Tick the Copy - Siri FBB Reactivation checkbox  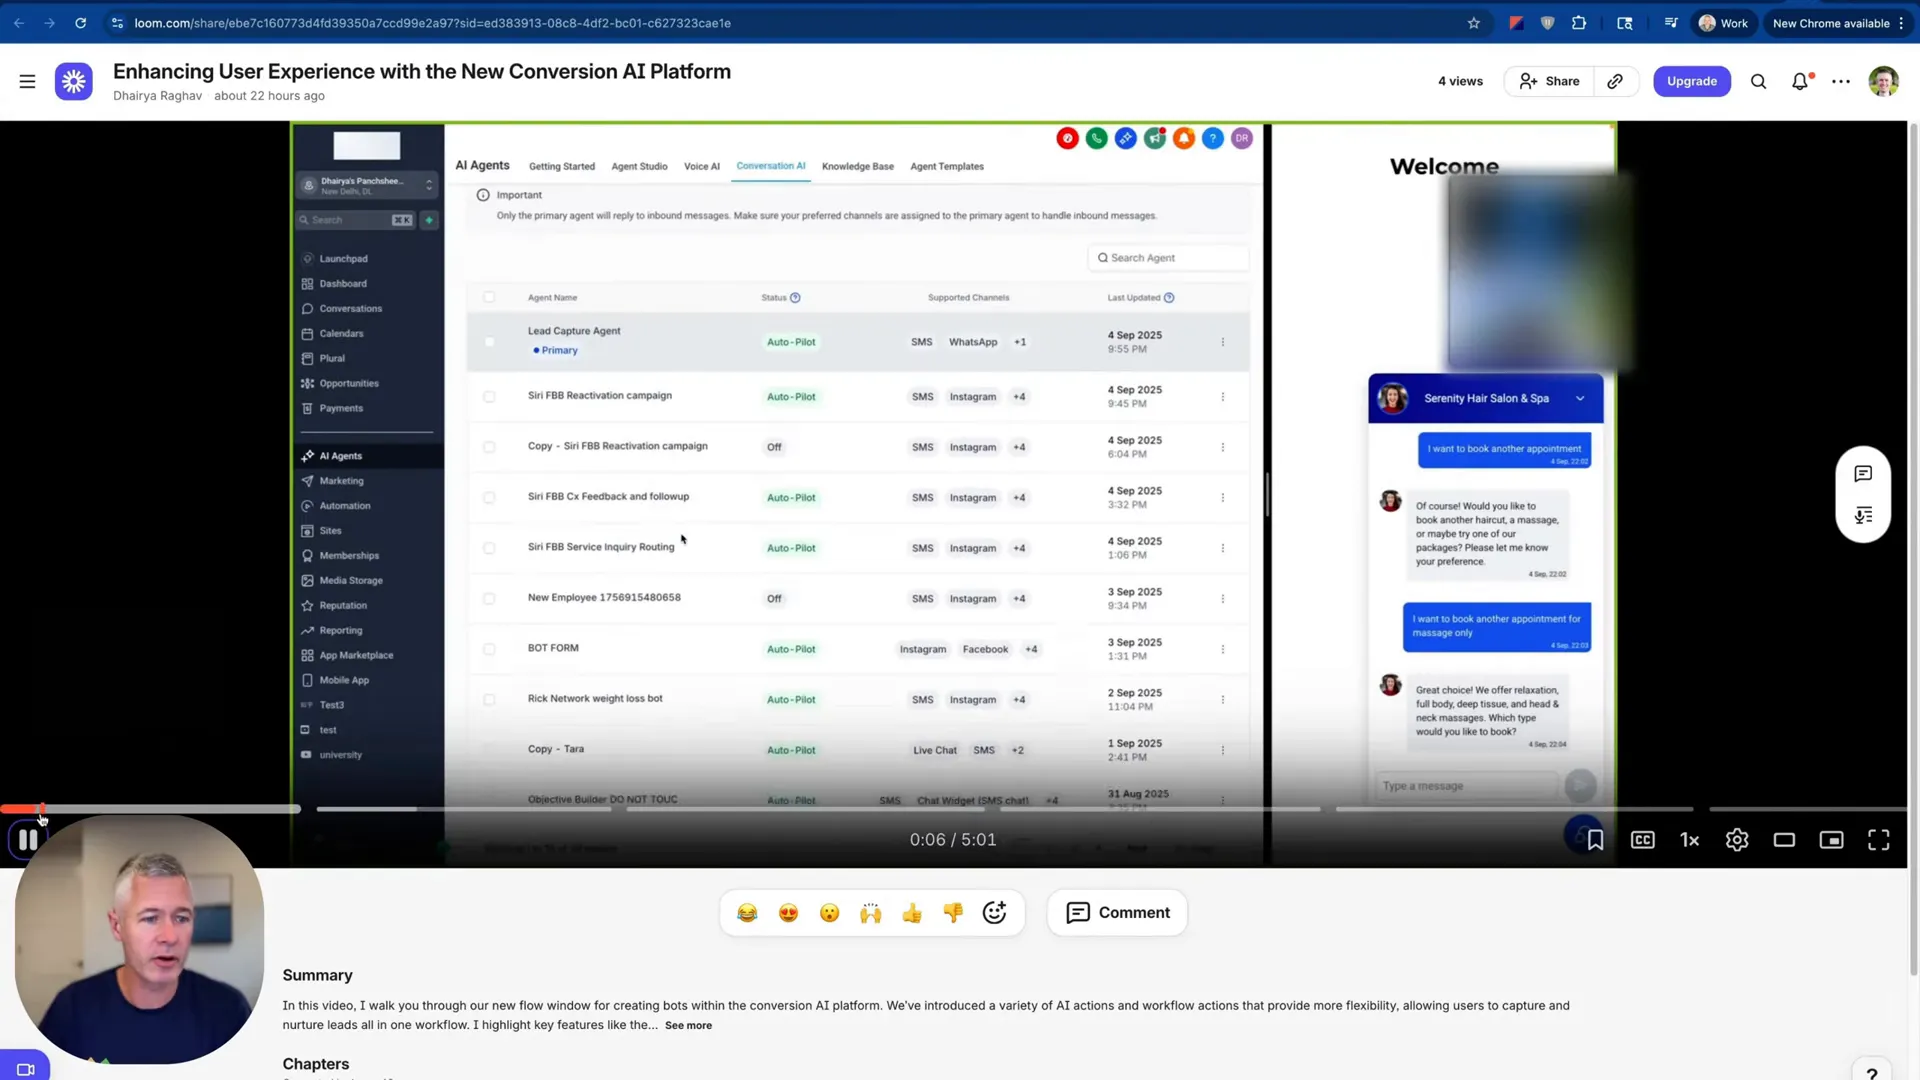pos(489,447)
